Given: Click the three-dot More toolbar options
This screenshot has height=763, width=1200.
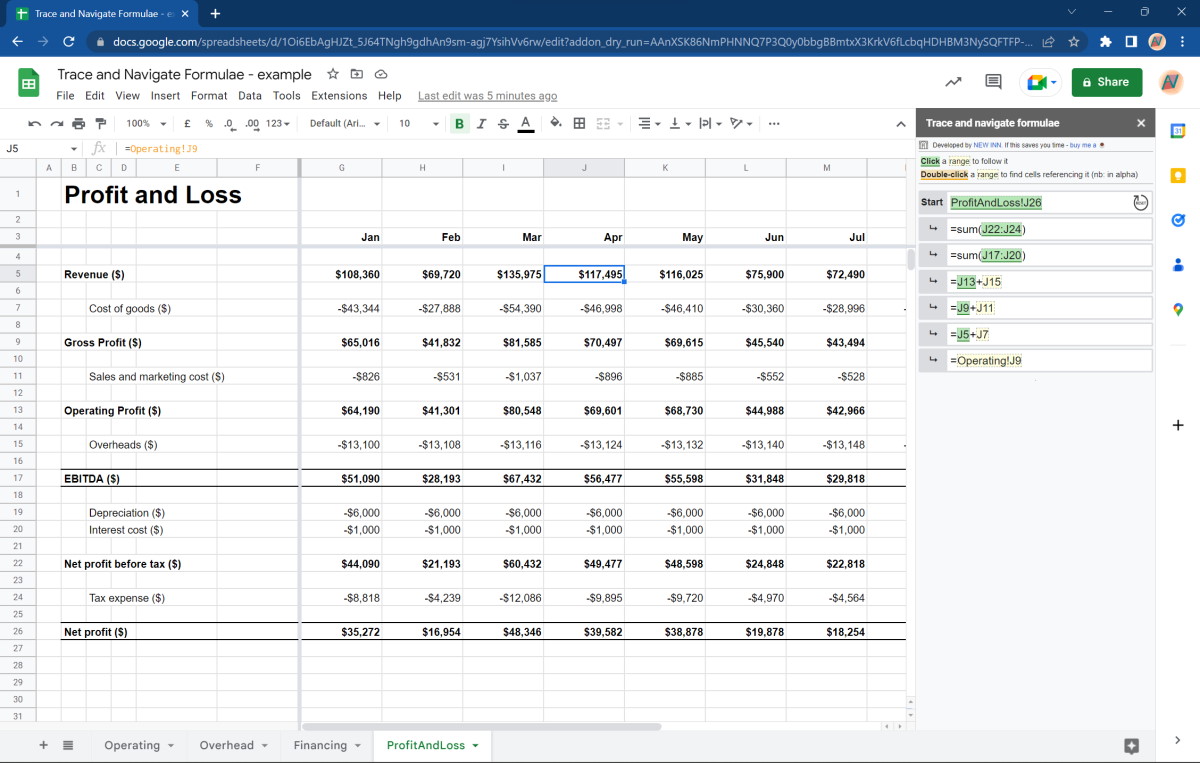Looking at the screenshot, I should click(x=774, y=123).
